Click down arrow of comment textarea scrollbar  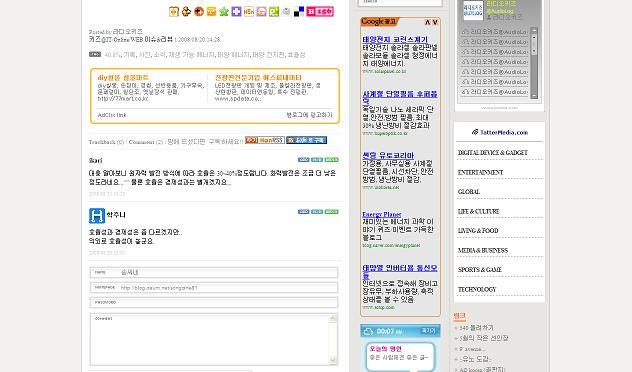pos(333,360)
